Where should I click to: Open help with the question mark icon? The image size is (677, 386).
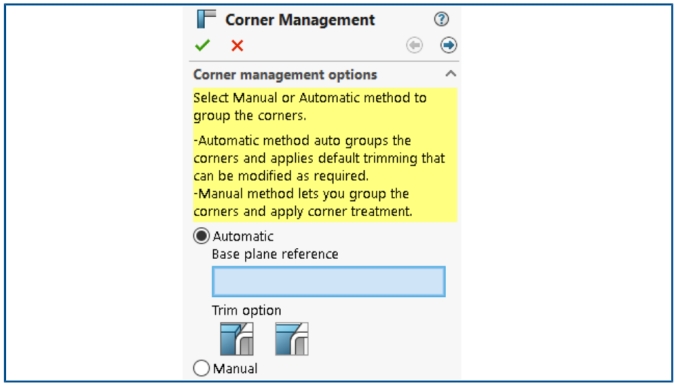click(441, 19)
